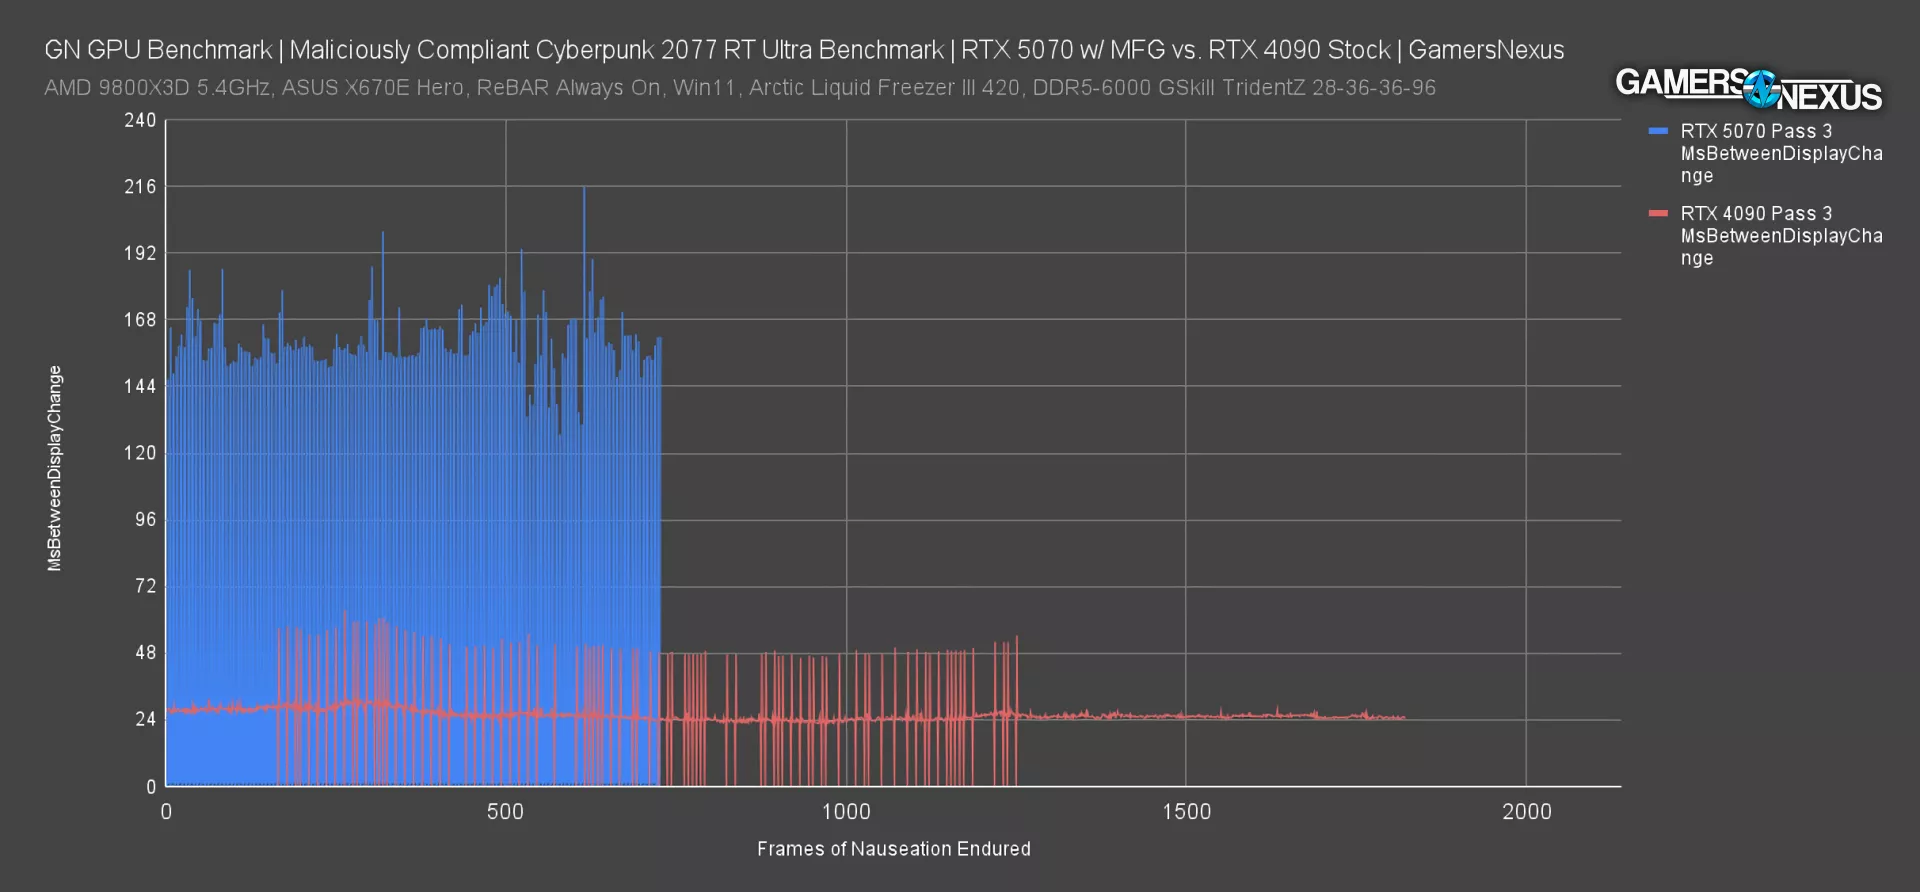Click the 168 y-axis tick label
The image size is (1920, 892).
tap(140, 320)
